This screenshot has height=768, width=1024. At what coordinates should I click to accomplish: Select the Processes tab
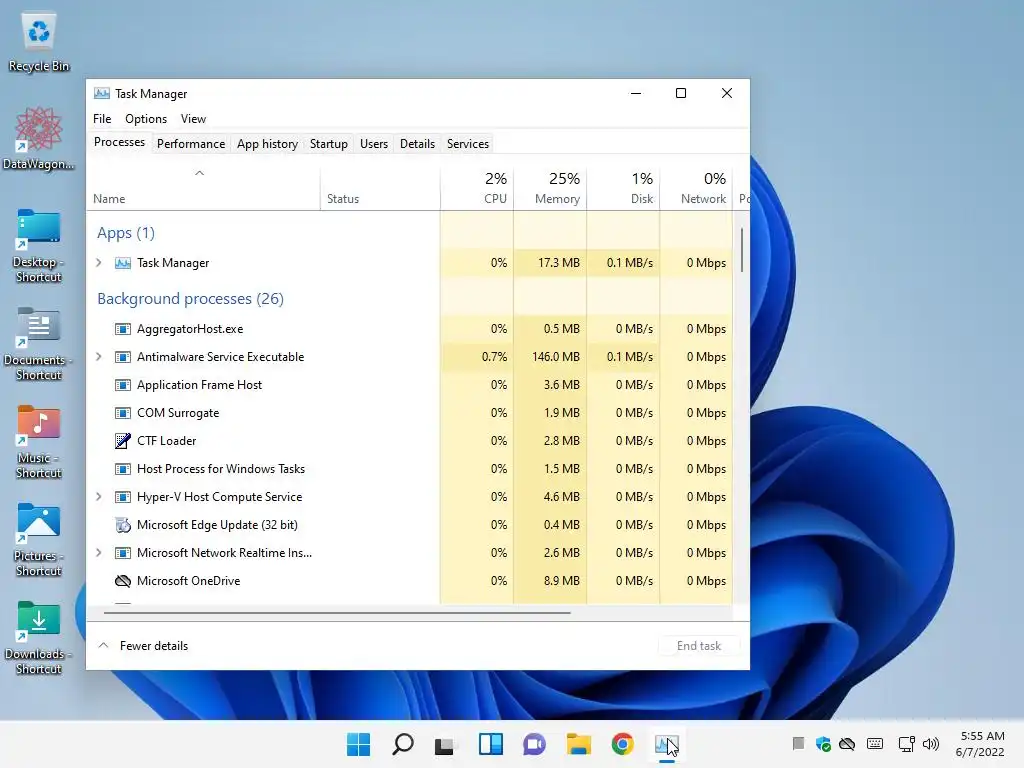tap(120, 142)
